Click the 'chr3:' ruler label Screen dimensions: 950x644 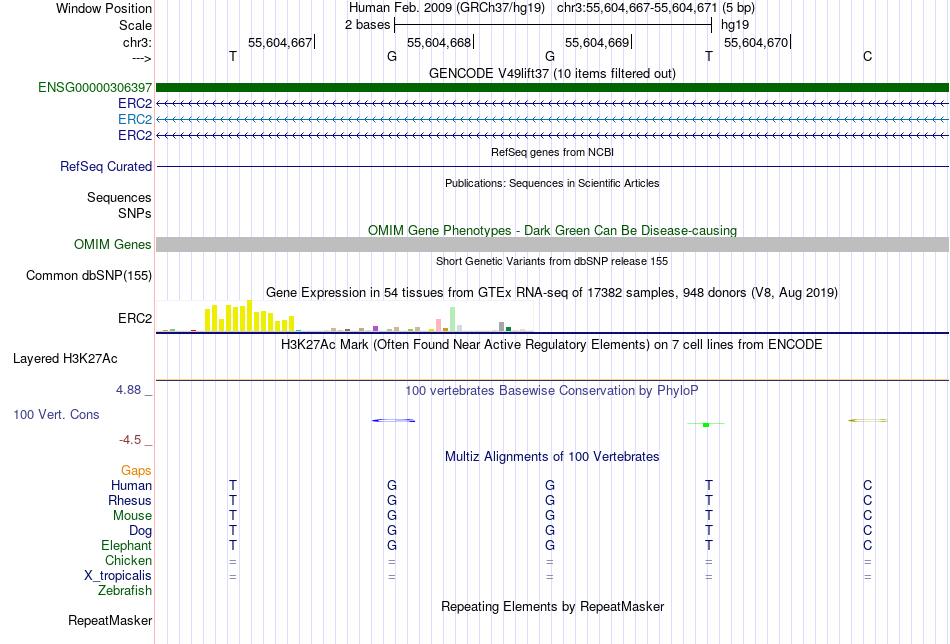pos(138,42)
